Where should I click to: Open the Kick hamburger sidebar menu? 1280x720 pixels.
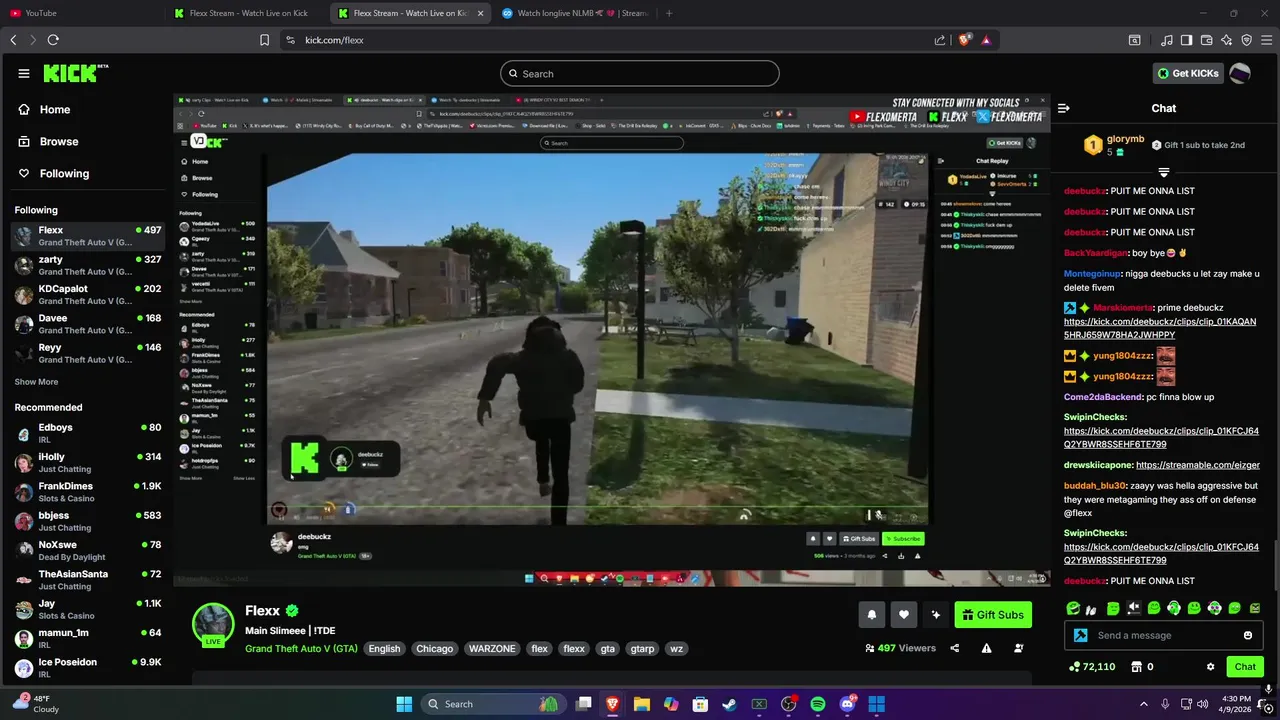click(24, 73)
